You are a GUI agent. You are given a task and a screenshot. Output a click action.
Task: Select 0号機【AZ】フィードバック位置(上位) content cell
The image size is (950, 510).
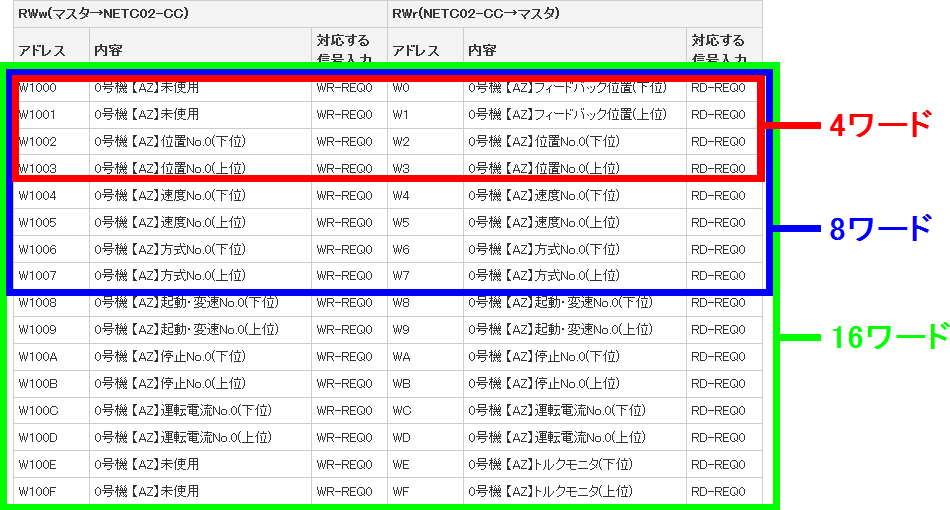[x=574, y=114]
